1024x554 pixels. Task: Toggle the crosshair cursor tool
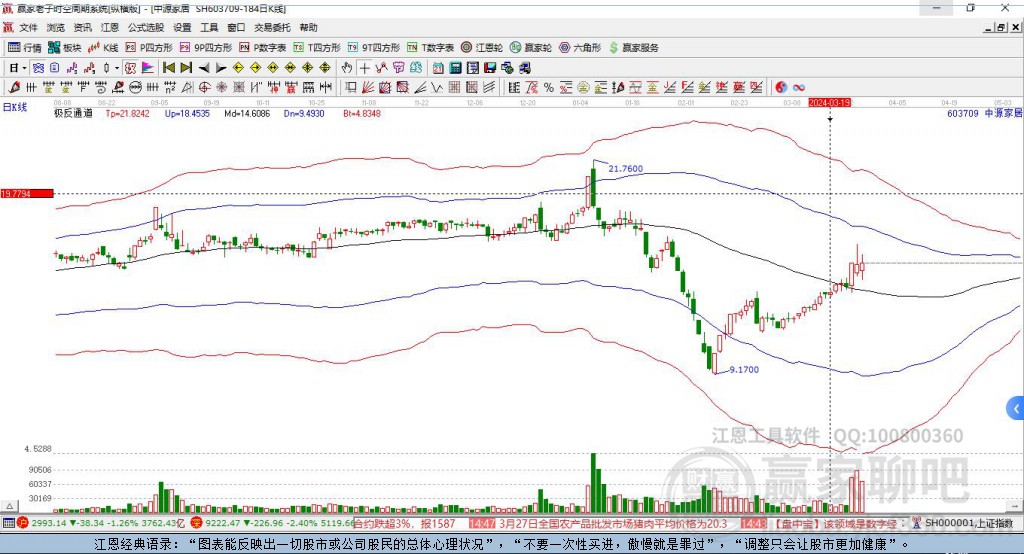364,68
